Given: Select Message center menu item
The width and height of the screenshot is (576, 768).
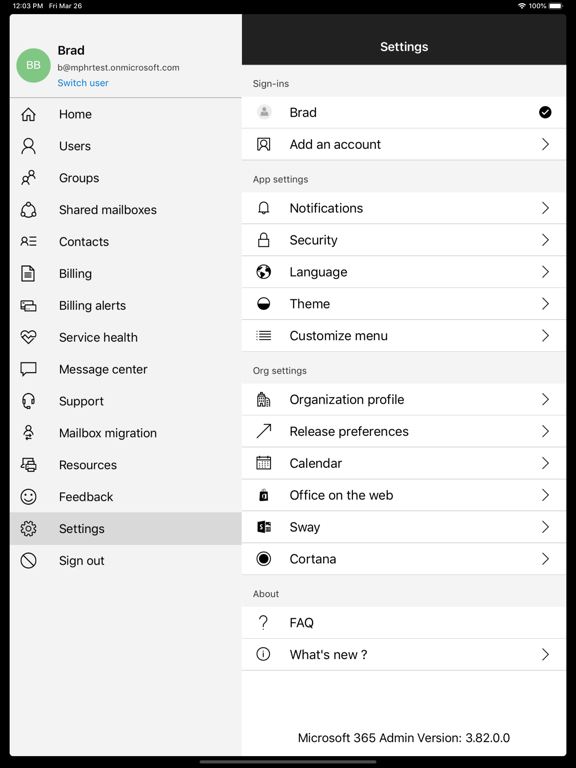Looking at the screenshot, I should click(x=125, y=369).
